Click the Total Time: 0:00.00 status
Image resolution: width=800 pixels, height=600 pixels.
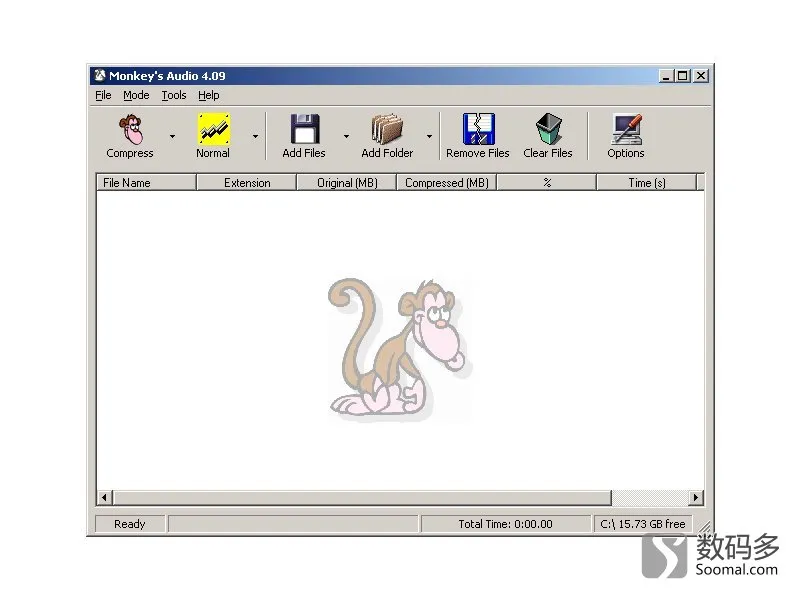[x=505, y=524]
